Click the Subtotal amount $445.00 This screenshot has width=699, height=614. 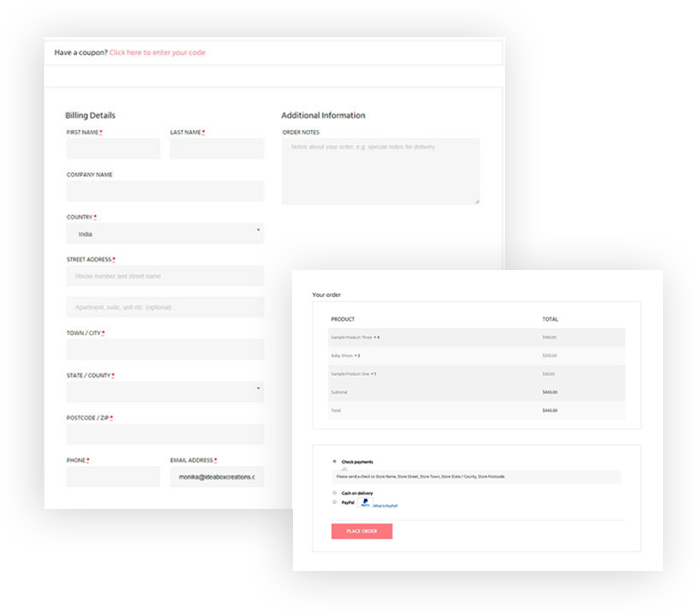(550, 392)
